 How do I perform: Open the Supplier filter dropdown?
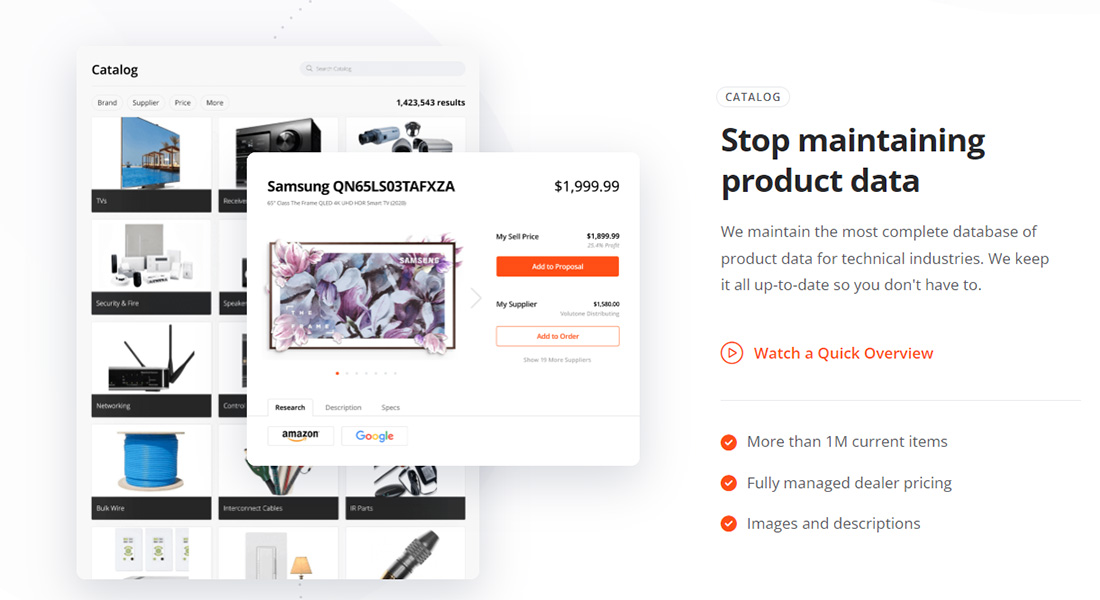[146, 102]
